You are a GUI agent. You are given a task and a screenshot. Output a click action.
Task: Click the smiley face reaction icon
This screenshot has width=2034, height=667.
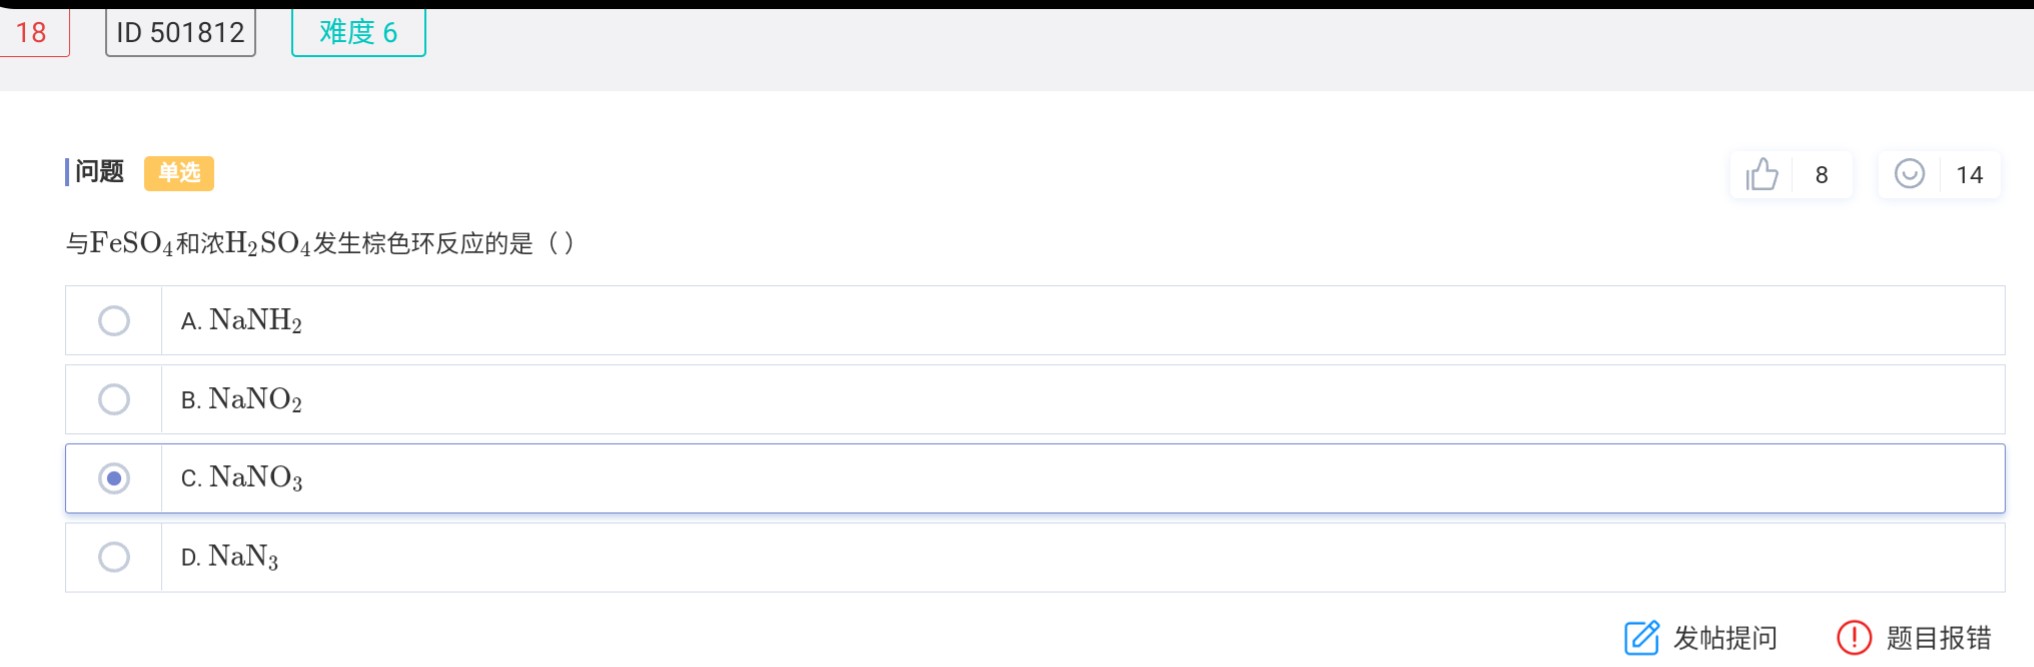(1909, 174)
